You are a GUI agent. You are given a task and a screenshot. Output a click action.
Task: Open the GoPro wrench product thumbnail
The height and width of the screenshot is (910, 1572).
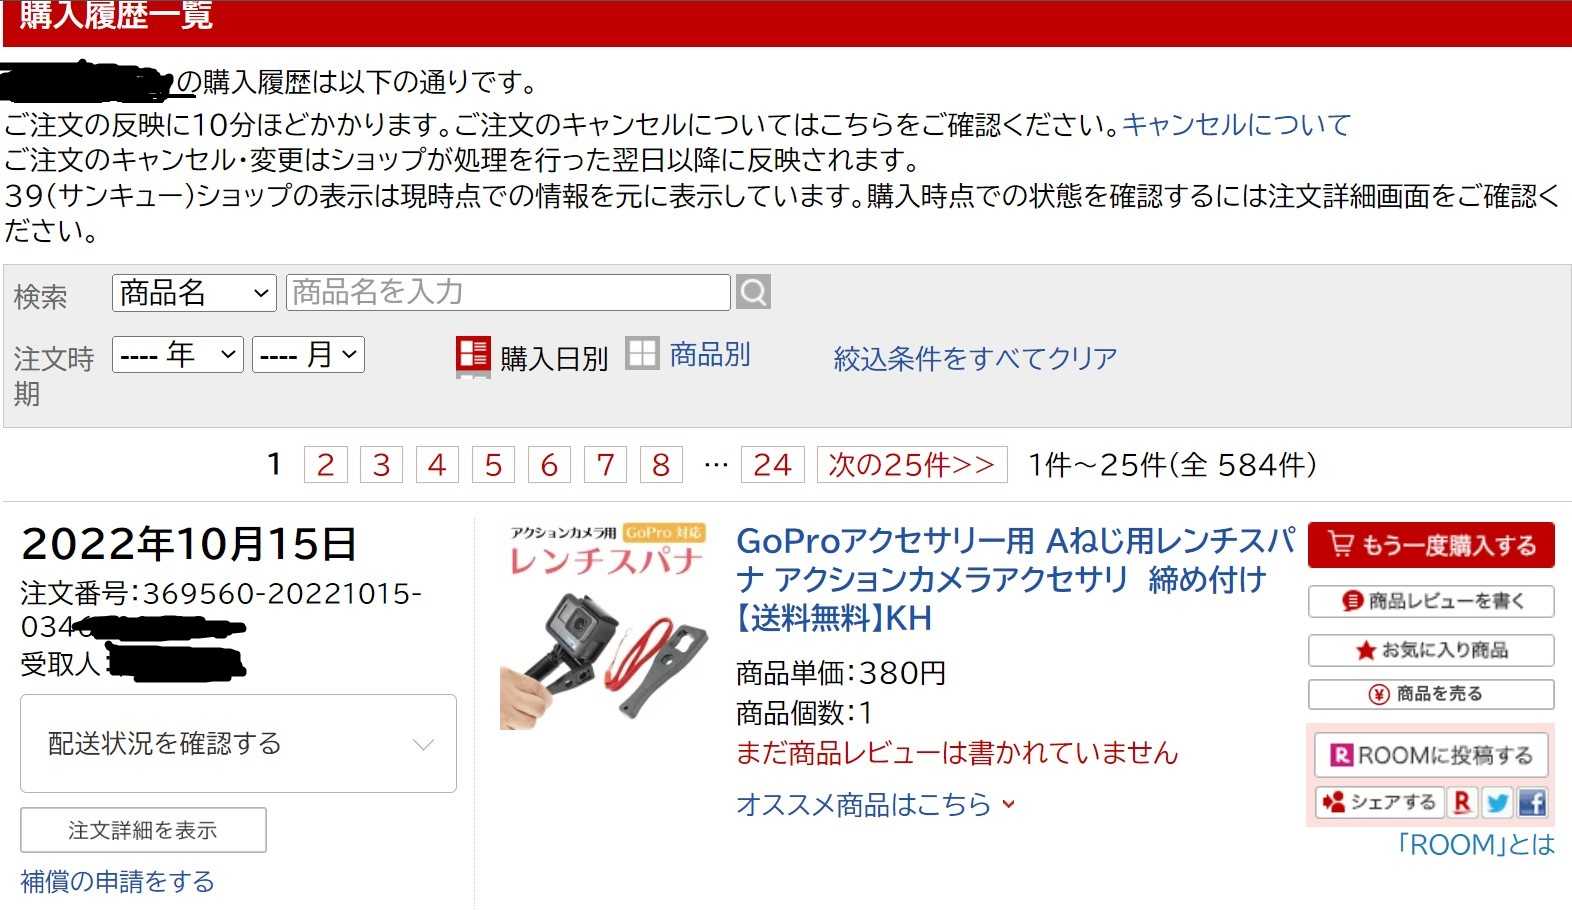(x=605, y=625)
